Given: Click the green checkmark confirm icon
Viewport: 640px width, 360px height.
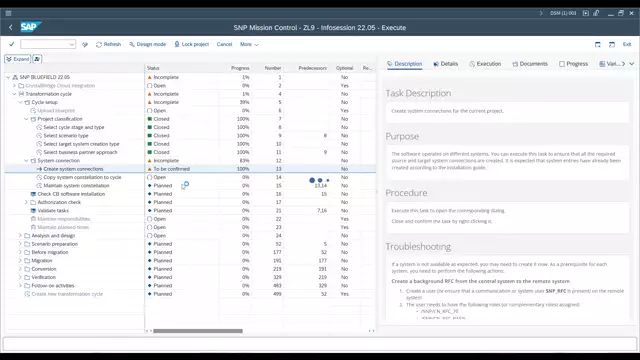Looking at the screenshot, I should point(11,44).
